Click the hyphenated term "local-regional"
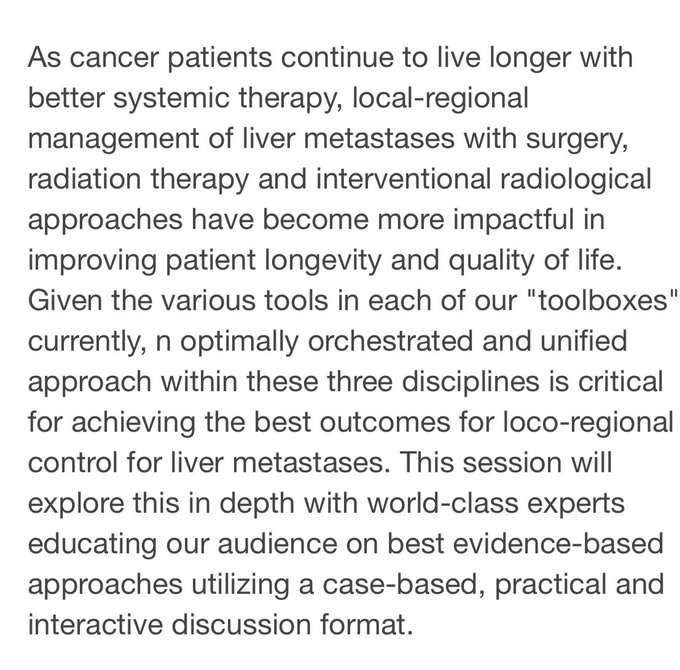The height and width of the screenshot is (670, 680). [x=440, y=98]
